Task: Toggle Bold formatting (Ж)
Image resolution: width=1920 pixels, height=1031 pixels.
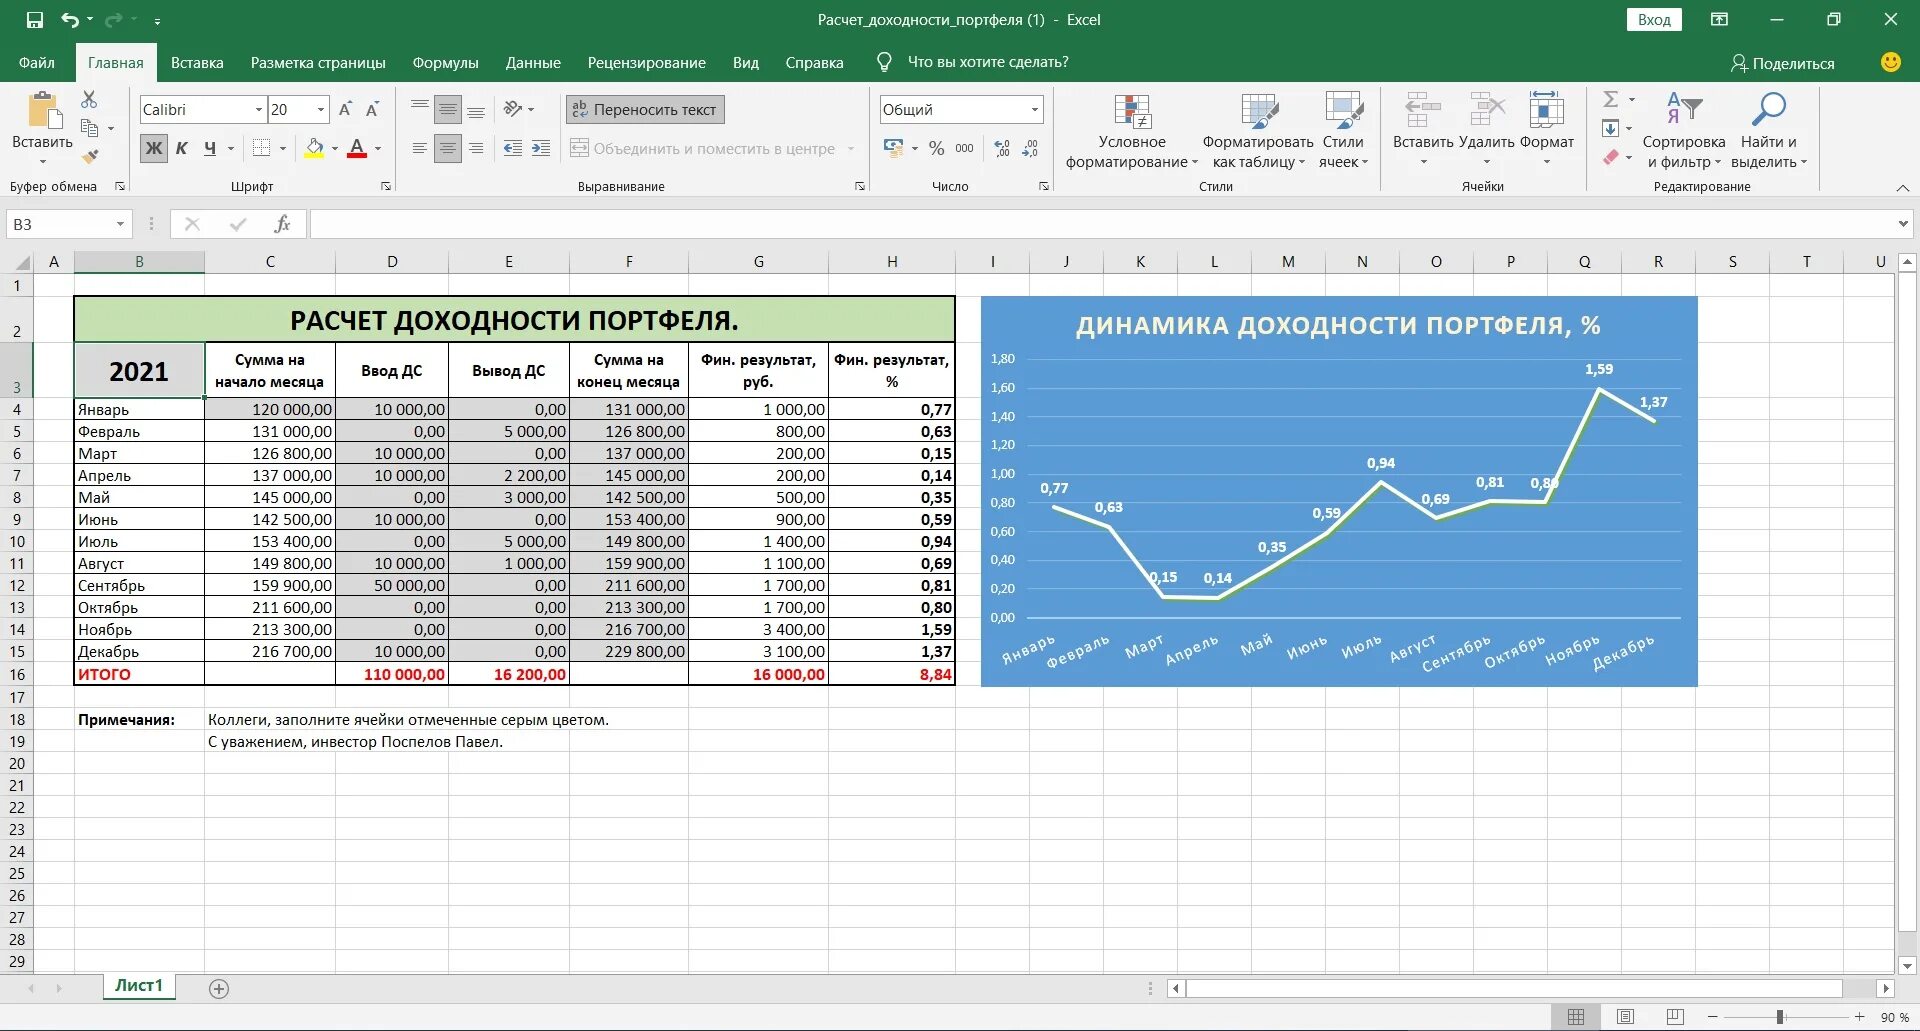Action: 154,148
